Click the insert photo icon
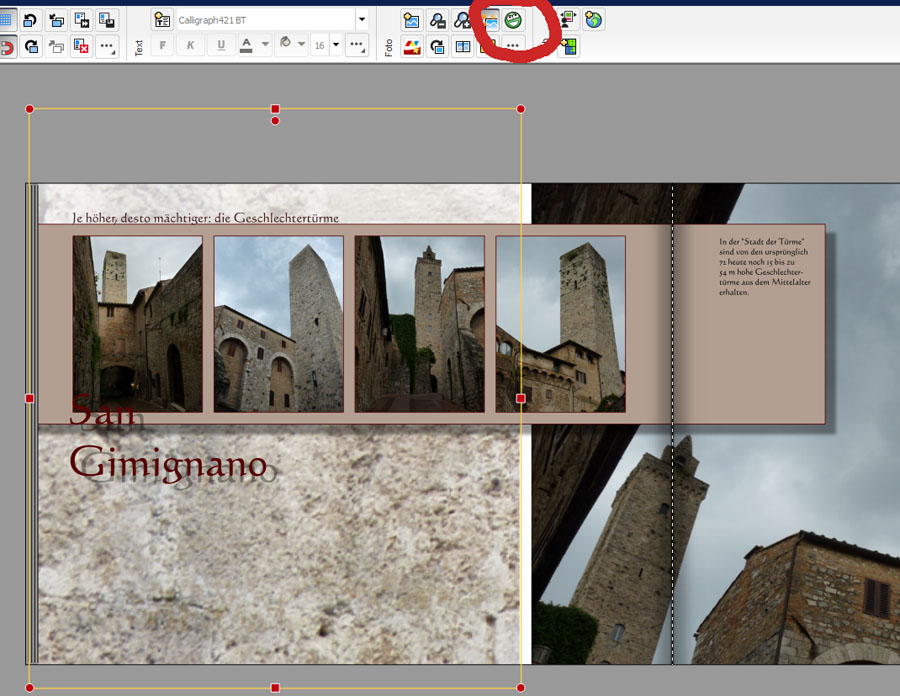The width and height of the screenshot is (900, 696). pos(411,19)
